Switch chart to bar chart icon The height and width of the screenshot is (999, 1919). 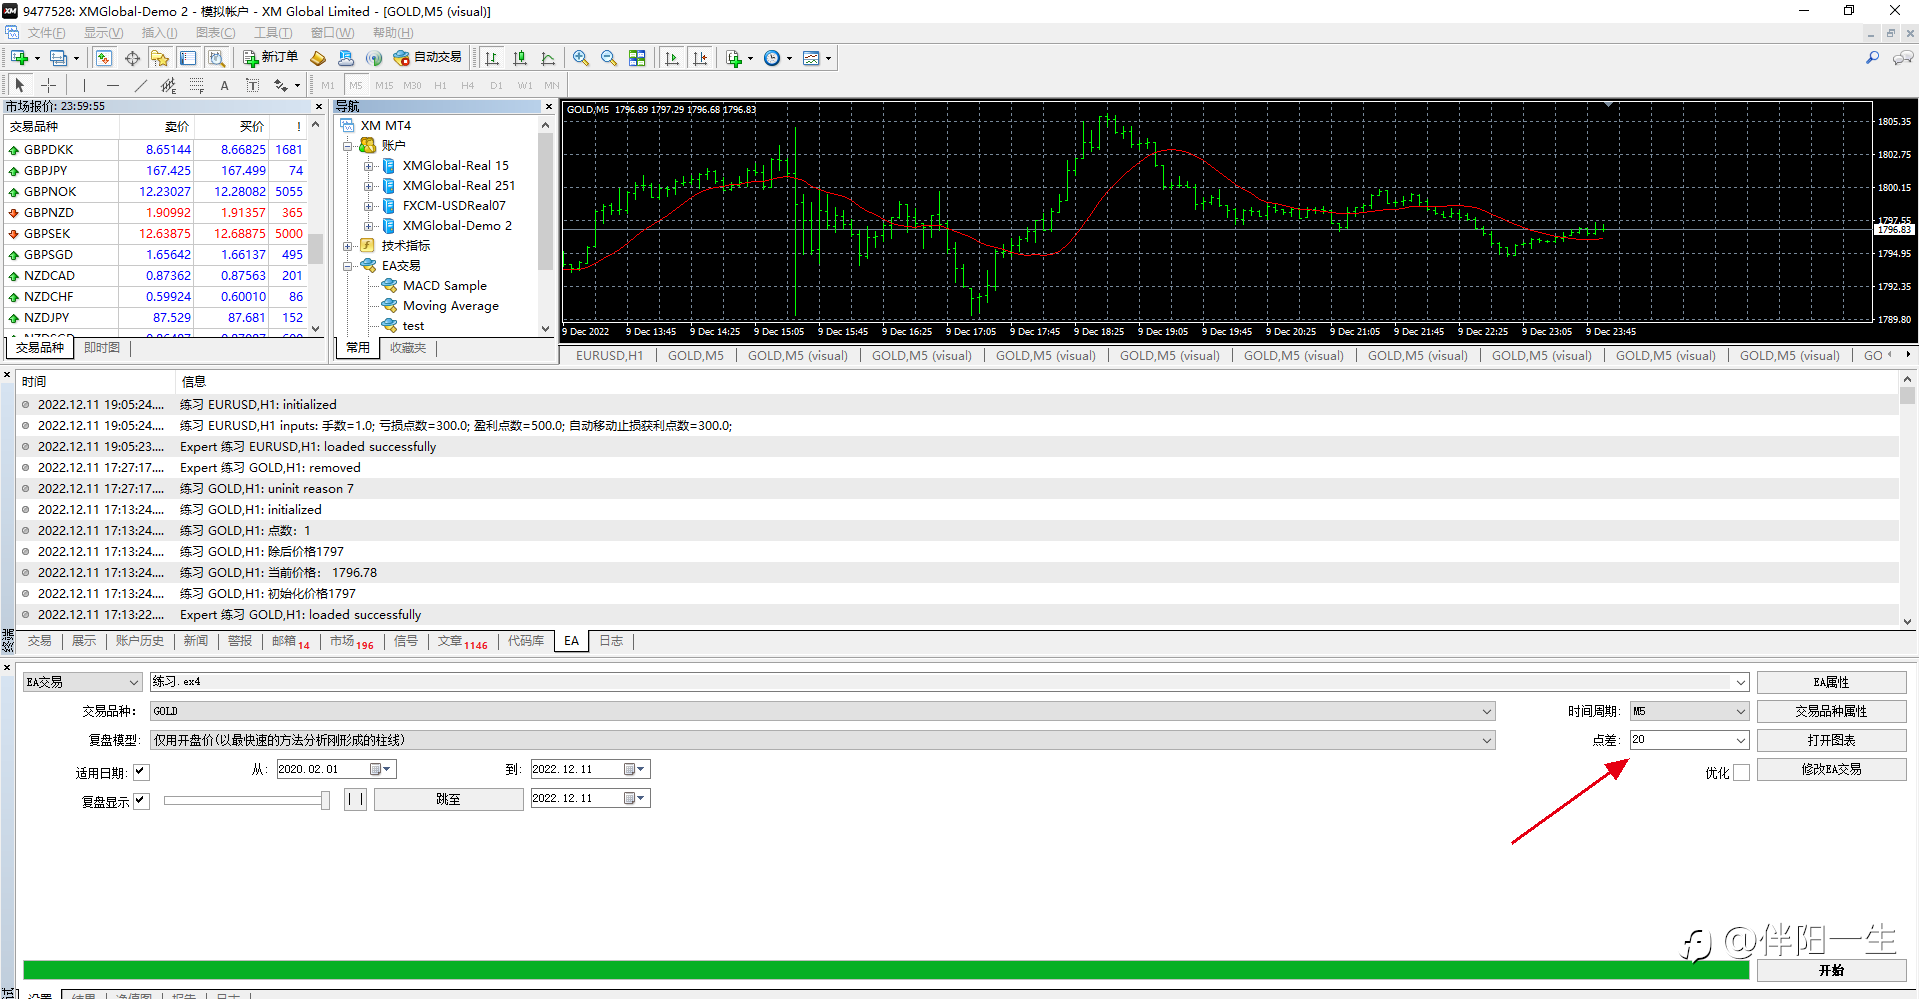pos(492,58)
